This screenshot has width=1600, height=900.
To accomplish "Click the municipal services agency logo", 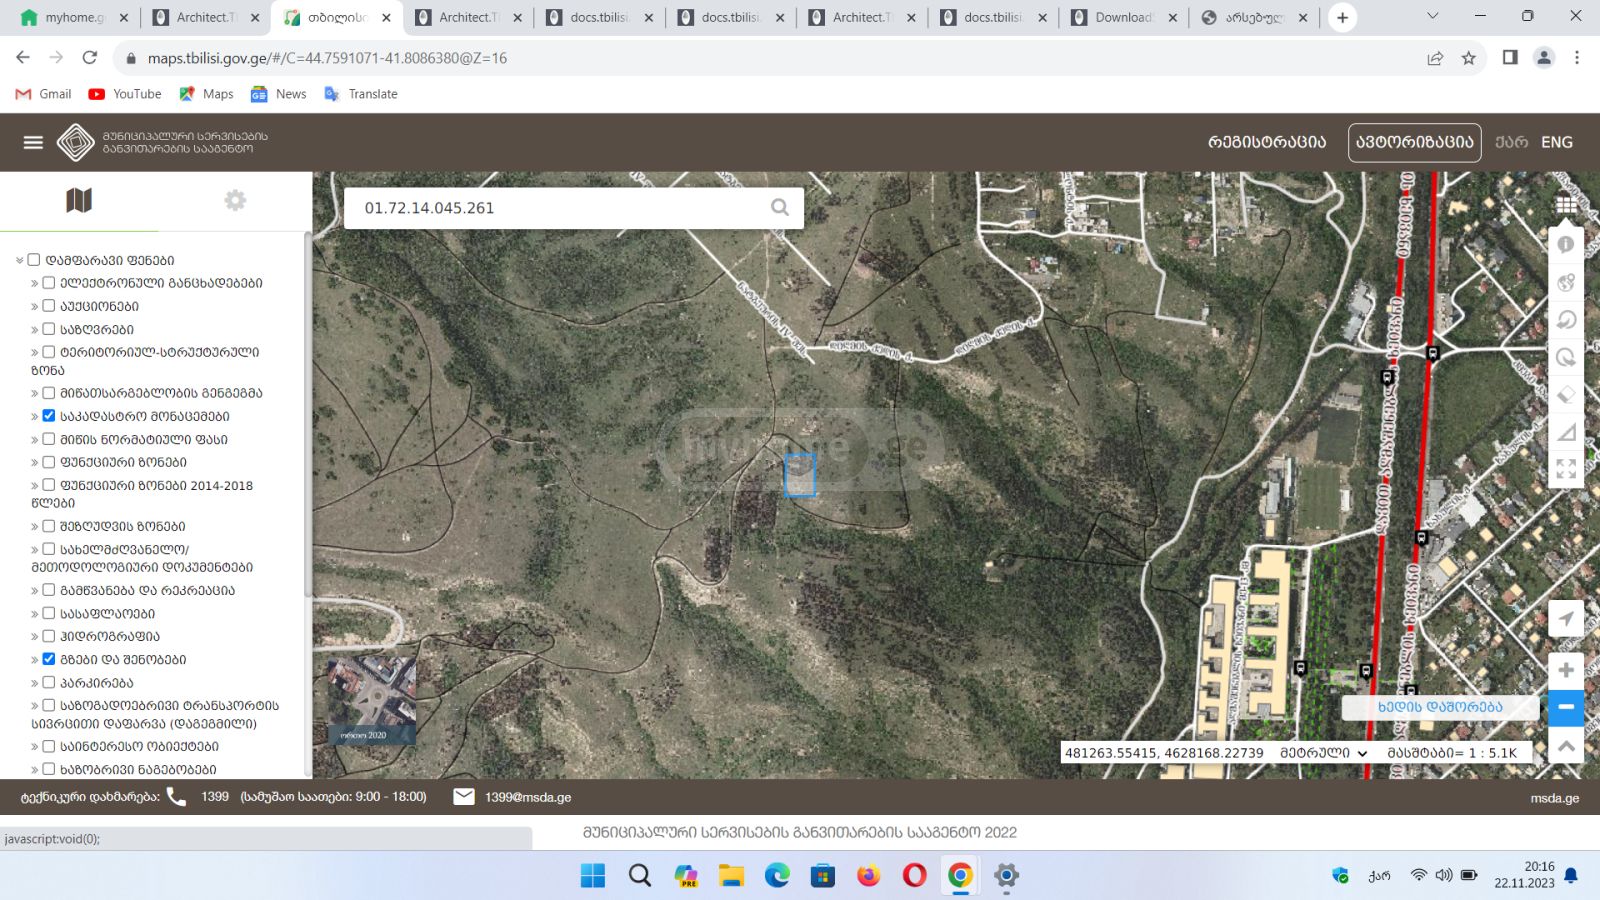I will [x=76, y=142].
